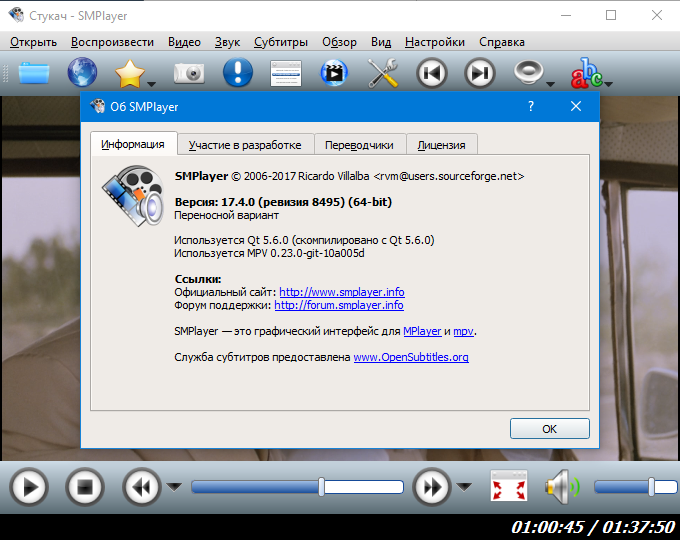Switch to the Участие в разработке tab
This screenshot has width=680, height=540.
point(245,145)
